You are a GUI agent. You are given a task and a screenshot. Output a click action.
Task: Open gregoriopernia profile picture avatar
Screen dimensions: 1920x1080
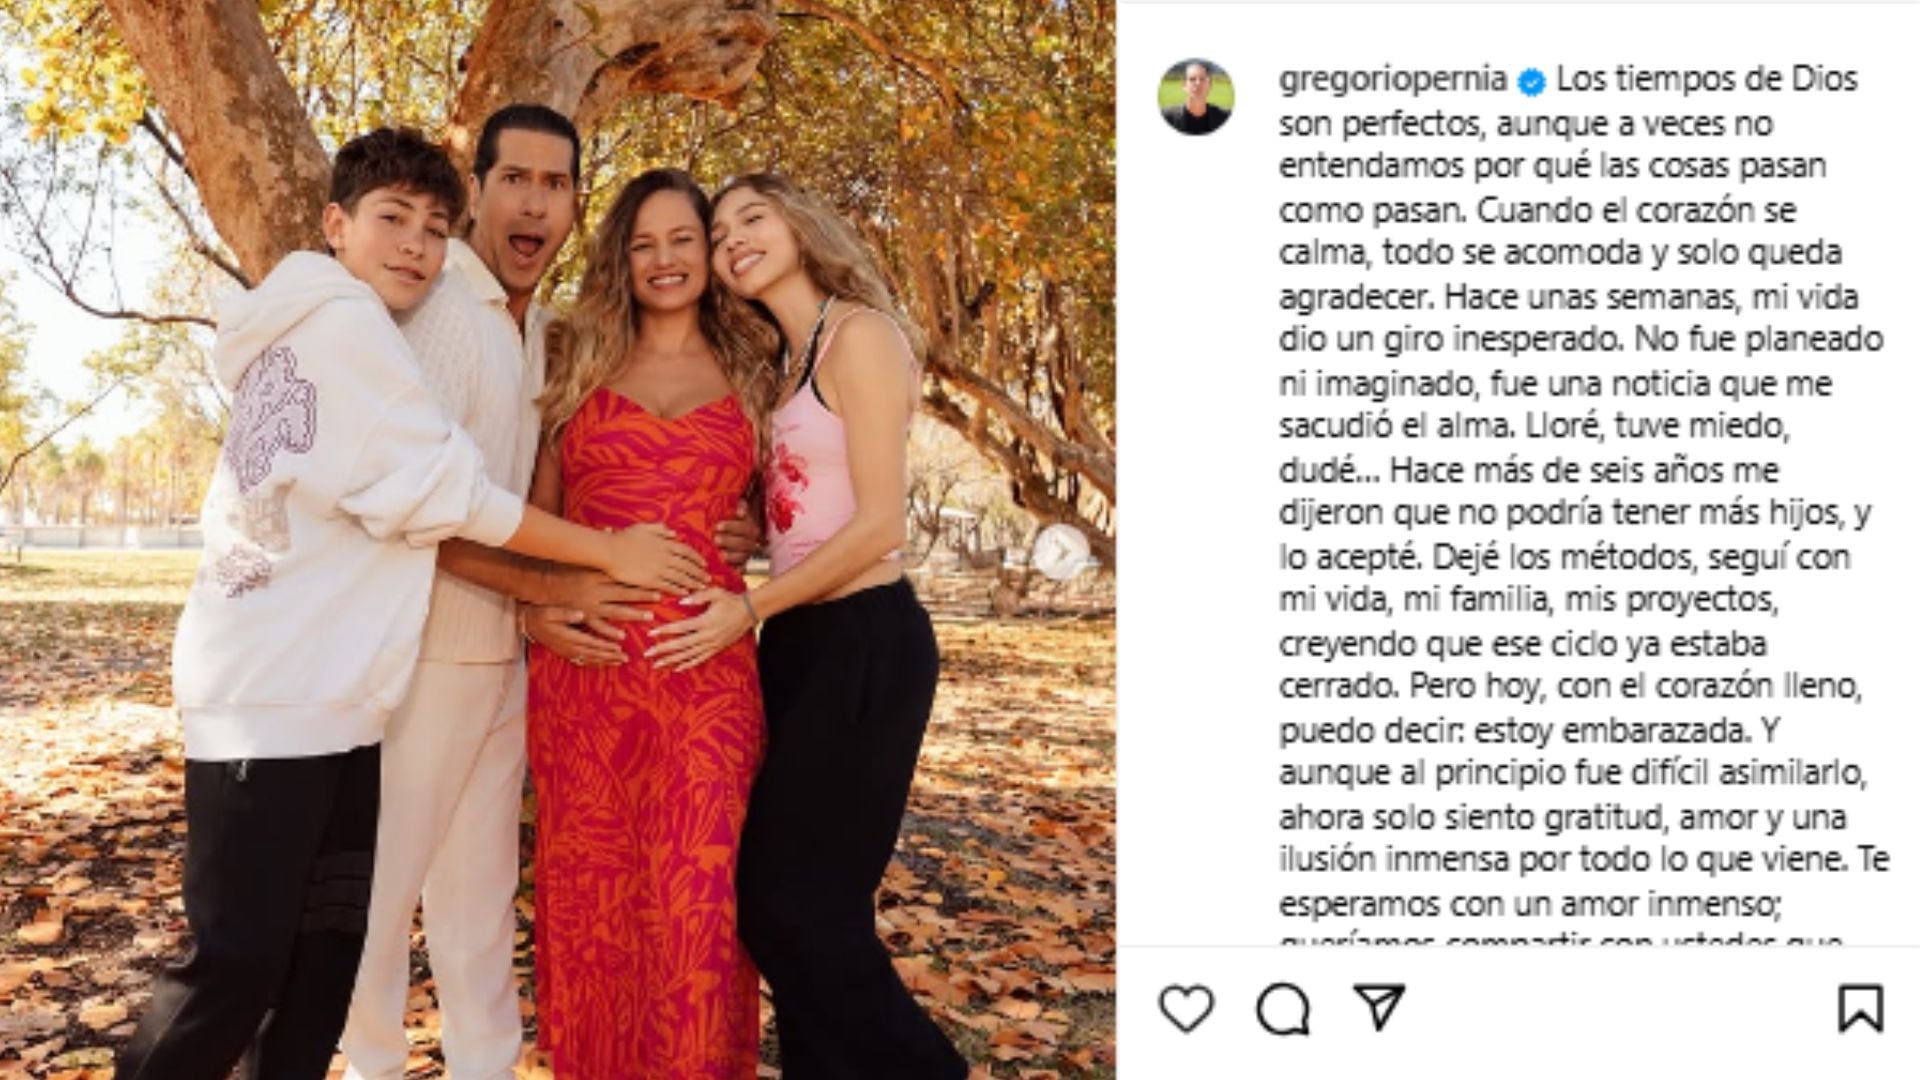pyautogui.click(x=1196, y=96)
